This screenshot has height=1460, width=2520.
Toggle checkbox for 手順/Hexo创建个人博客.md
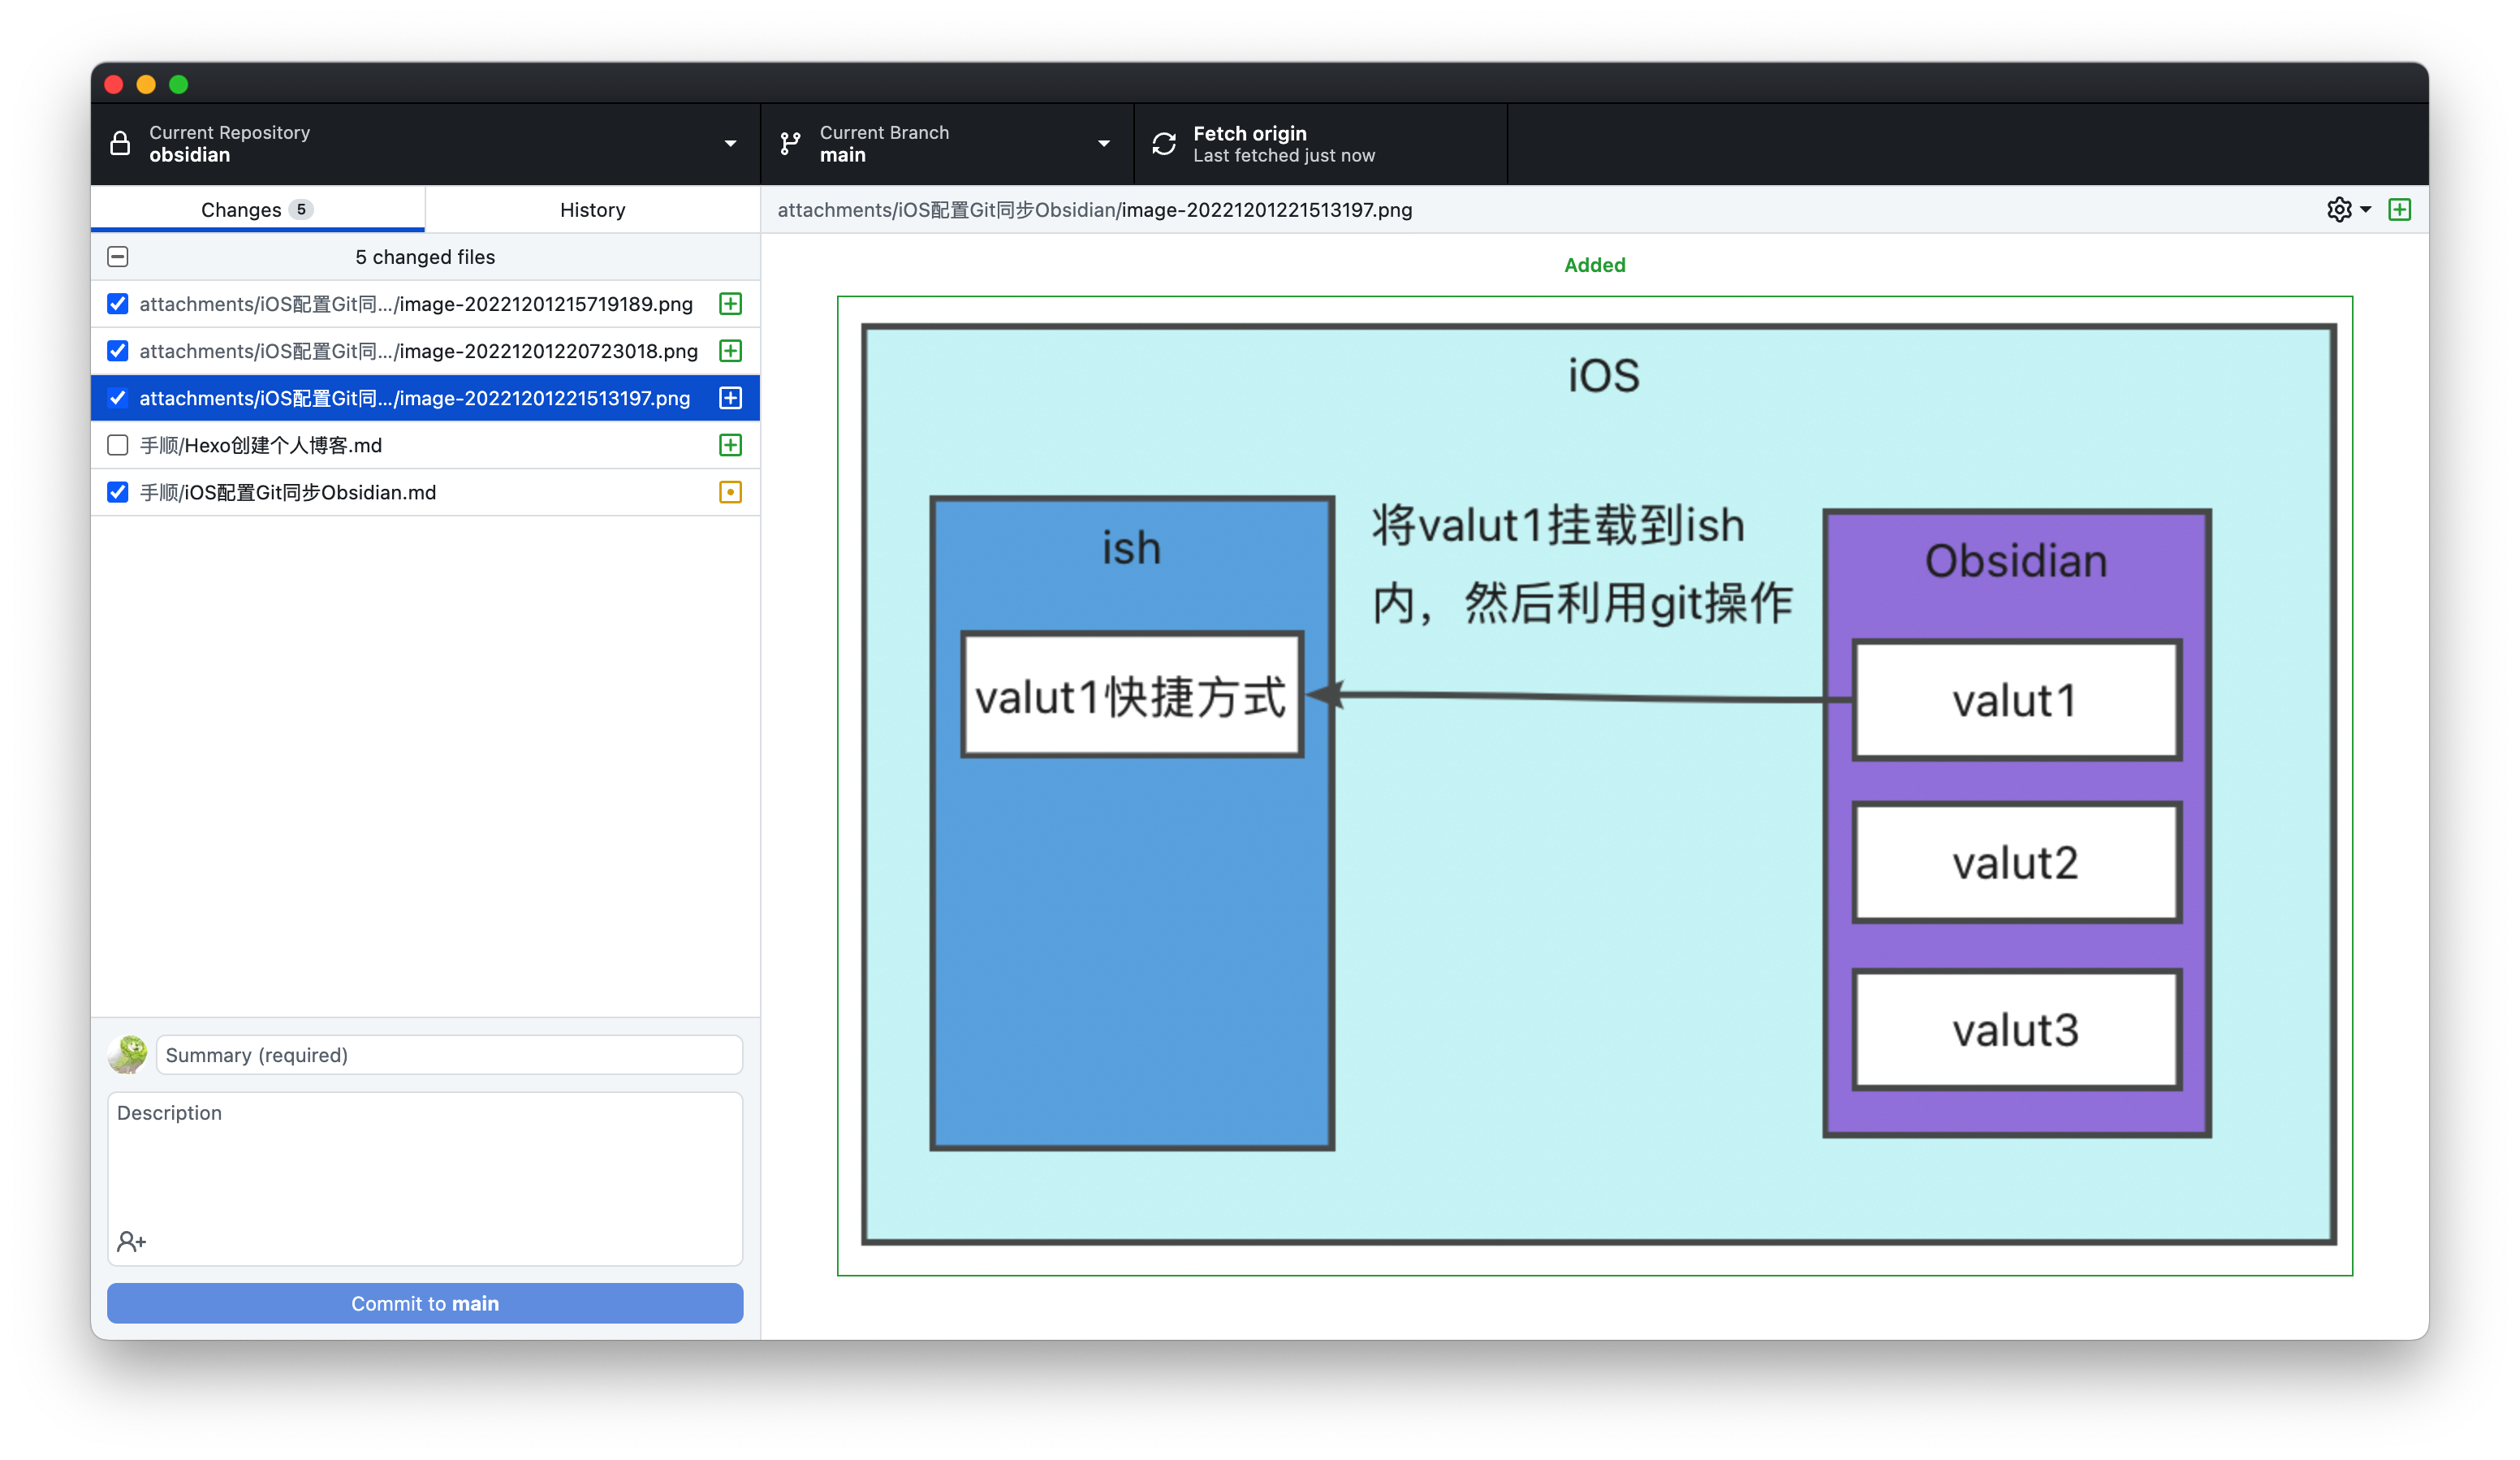tap(118, 445)
